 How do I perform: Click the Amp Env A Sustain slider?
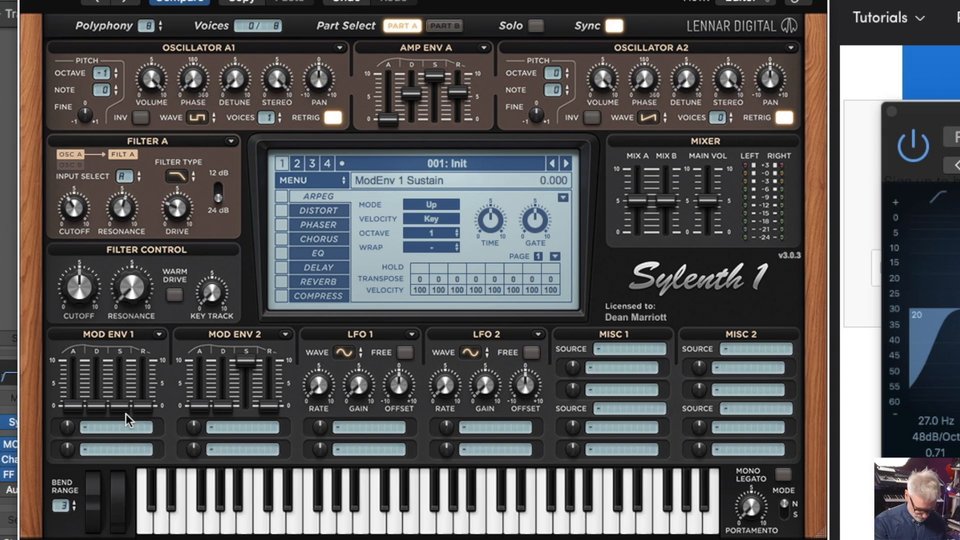435,77
